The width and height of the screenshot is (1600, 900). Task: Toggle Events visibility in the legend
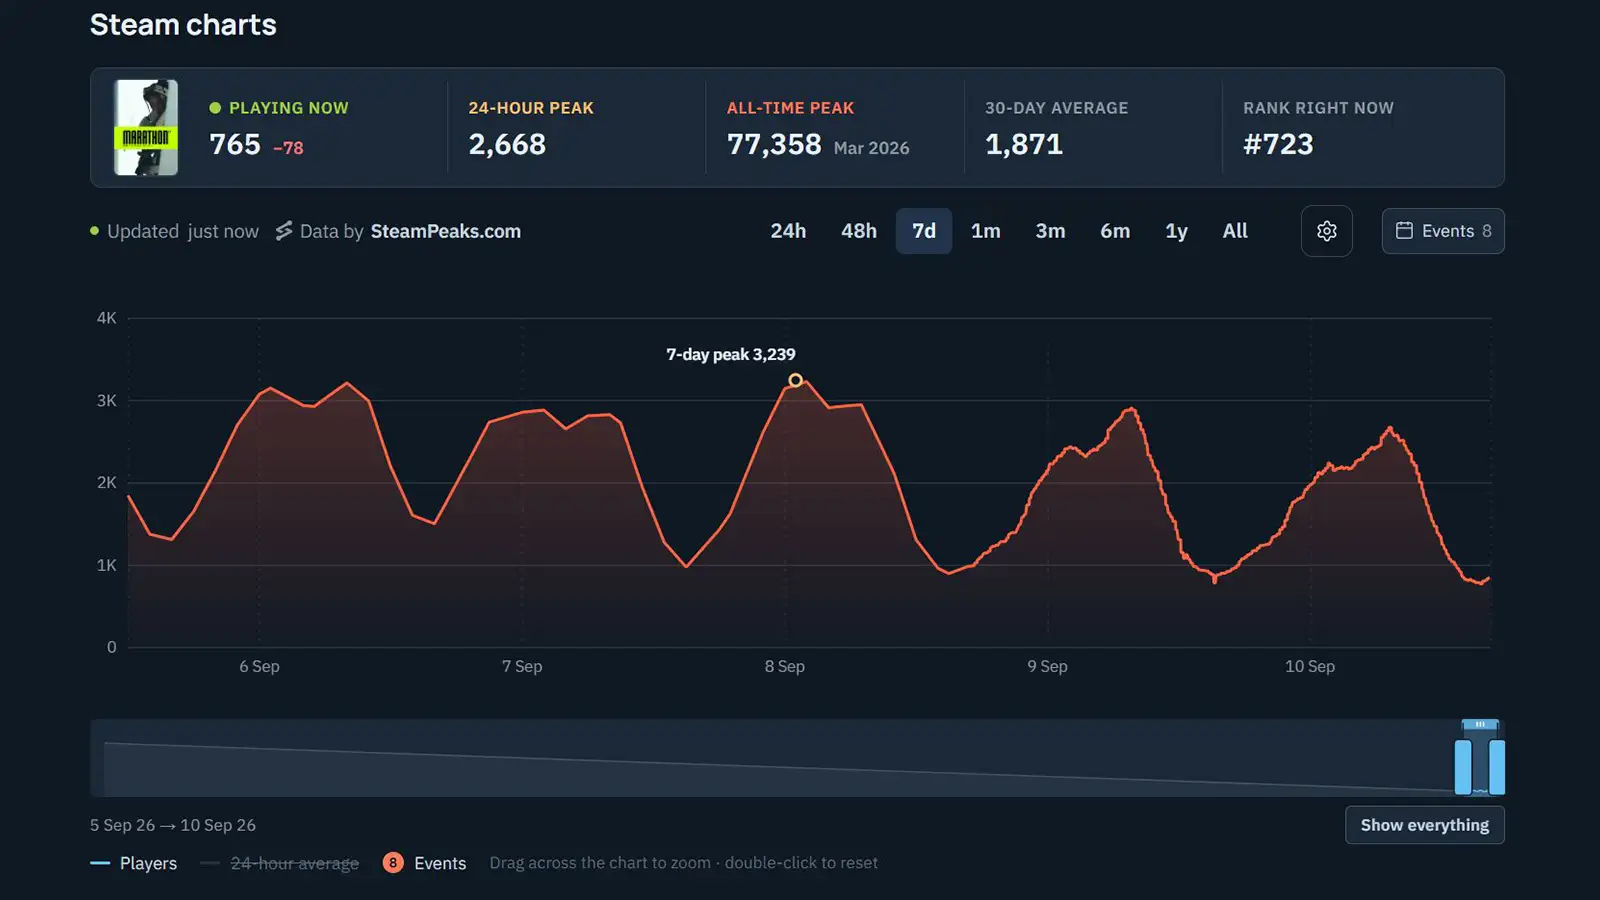click(425, 863)
